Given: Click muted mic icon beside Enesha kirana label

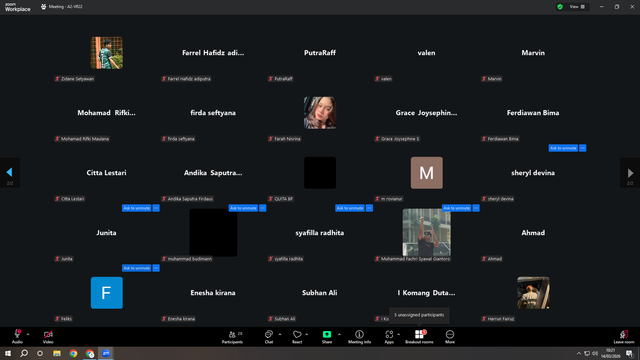Looking at the screenshot, I should point(164,319).
